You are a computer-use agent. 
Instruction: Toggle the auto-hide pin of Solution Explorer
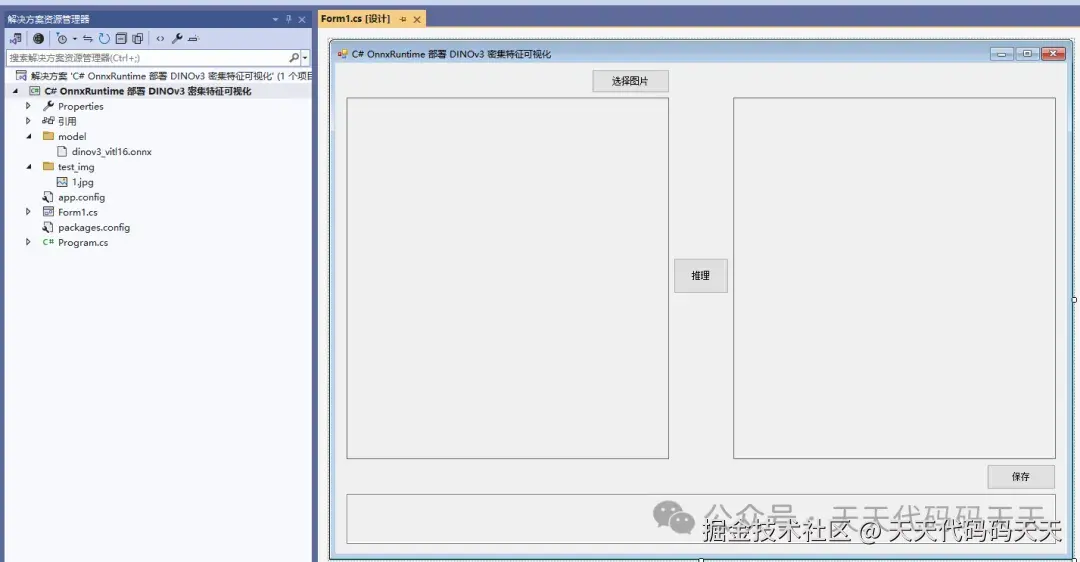(x=289, y=19)
